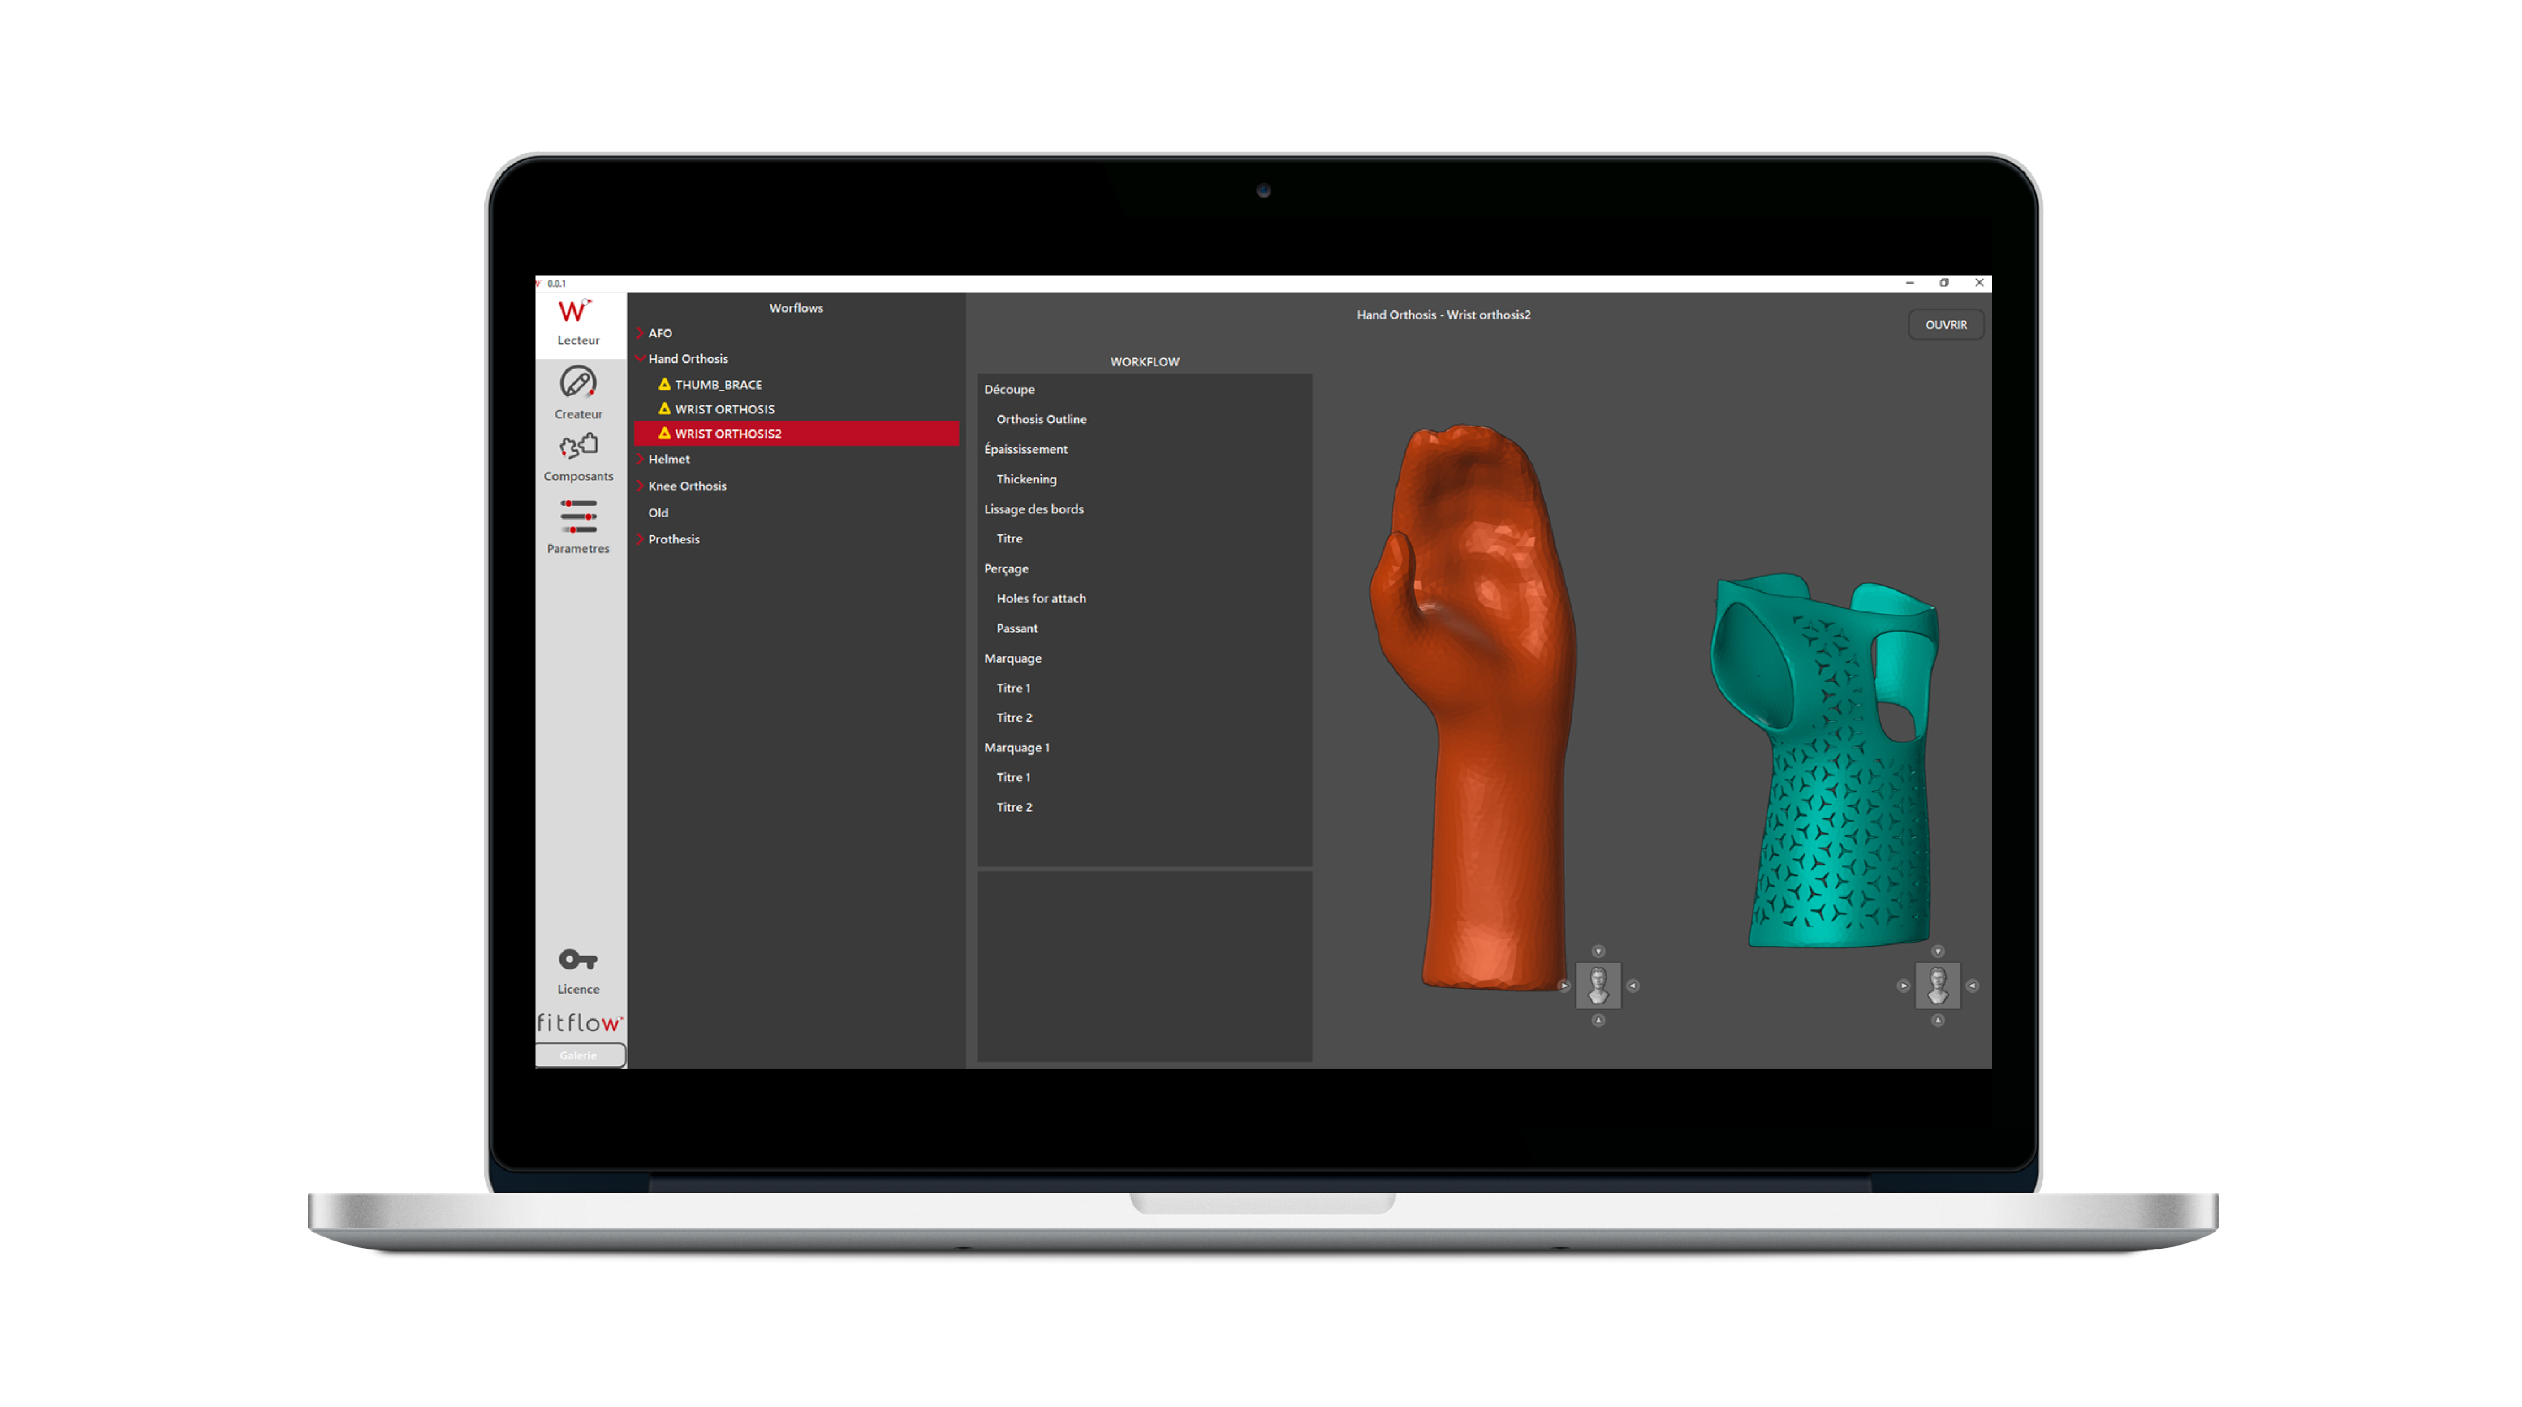Screen dimensions: 2522x1407
Task: Select WRIST ORTHOSIS2 in the workflow list
Action: (729, 433)
